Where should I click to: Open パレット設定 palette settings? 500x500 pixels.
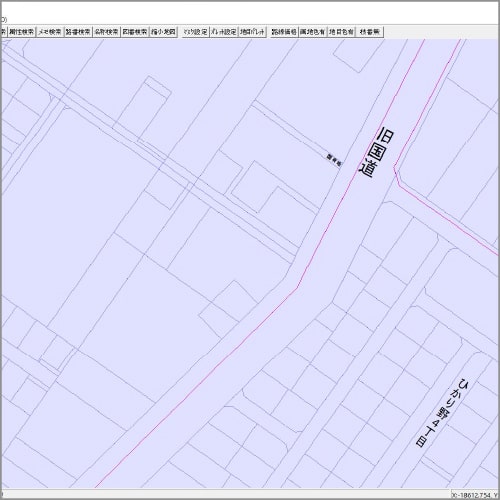pos(224,32)
